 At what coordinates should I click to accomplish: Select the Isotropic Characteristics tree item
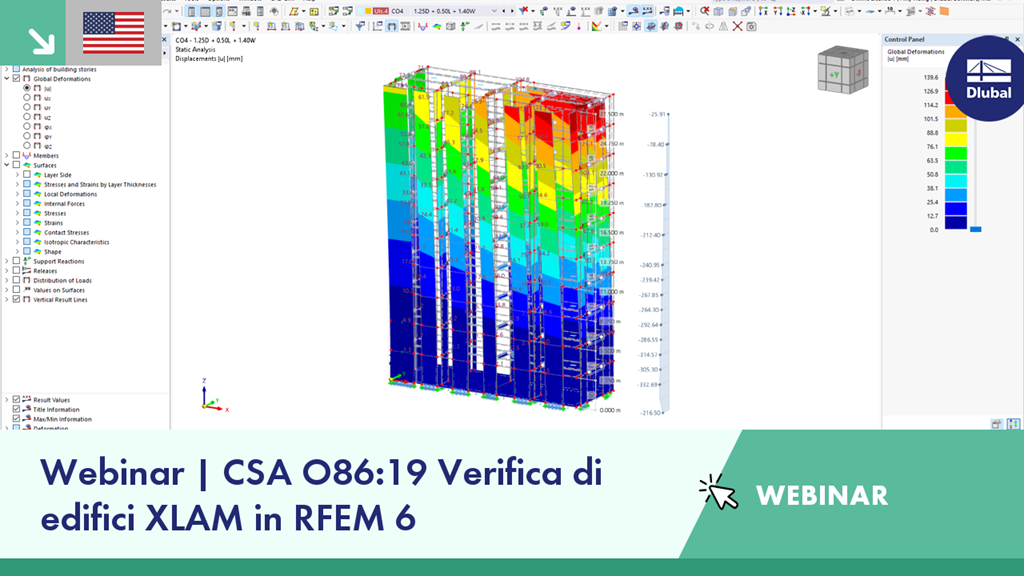(x=76, y=242)
